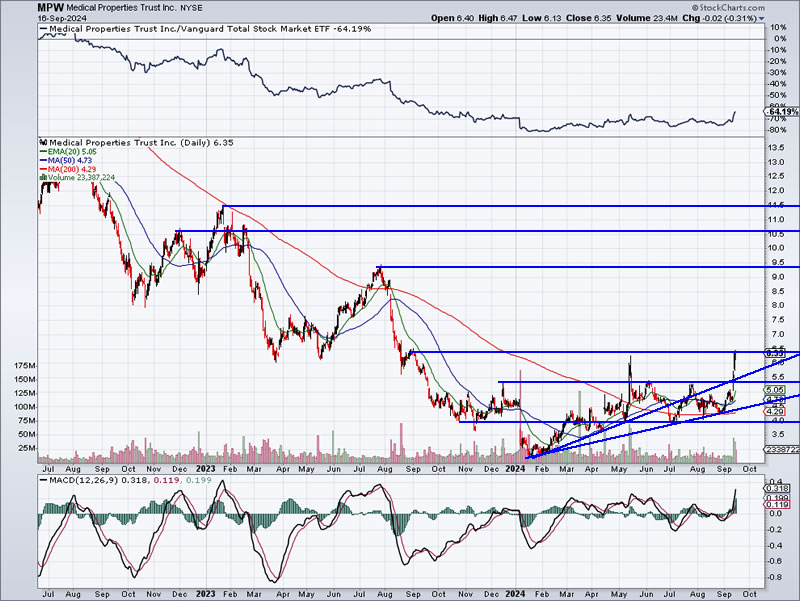Viewport: 800px width, 601px height.
Task: Select the MA(50) 4.73 legend entry
Action: (x=66, y=160)
